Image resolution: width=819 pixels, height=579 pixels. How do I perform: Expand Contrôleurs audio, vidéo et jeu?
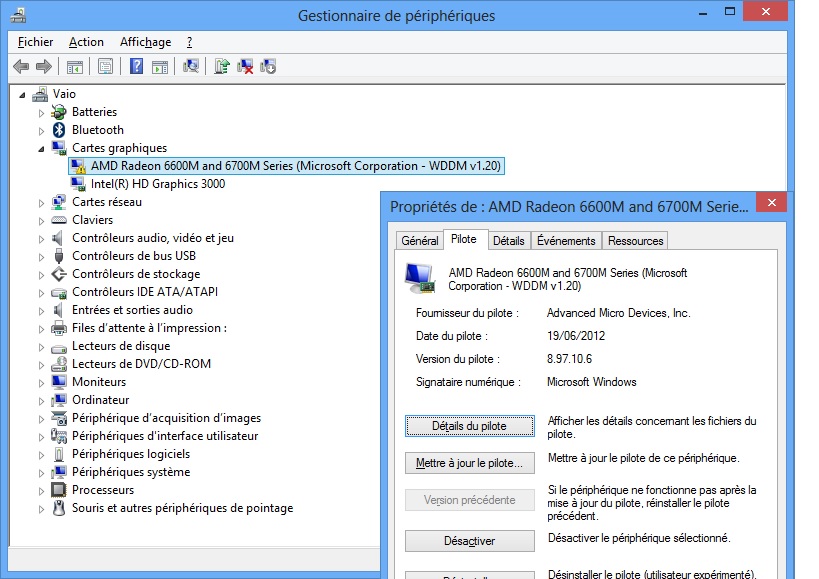(41, 239)
